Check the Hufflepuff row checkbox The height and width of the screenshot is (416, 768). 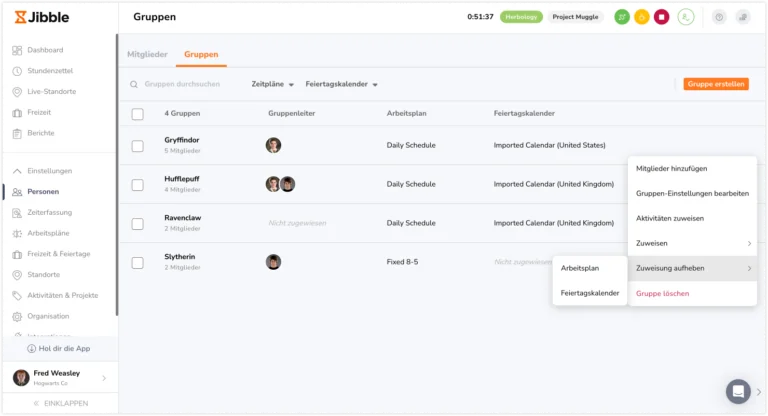point(138,185)
